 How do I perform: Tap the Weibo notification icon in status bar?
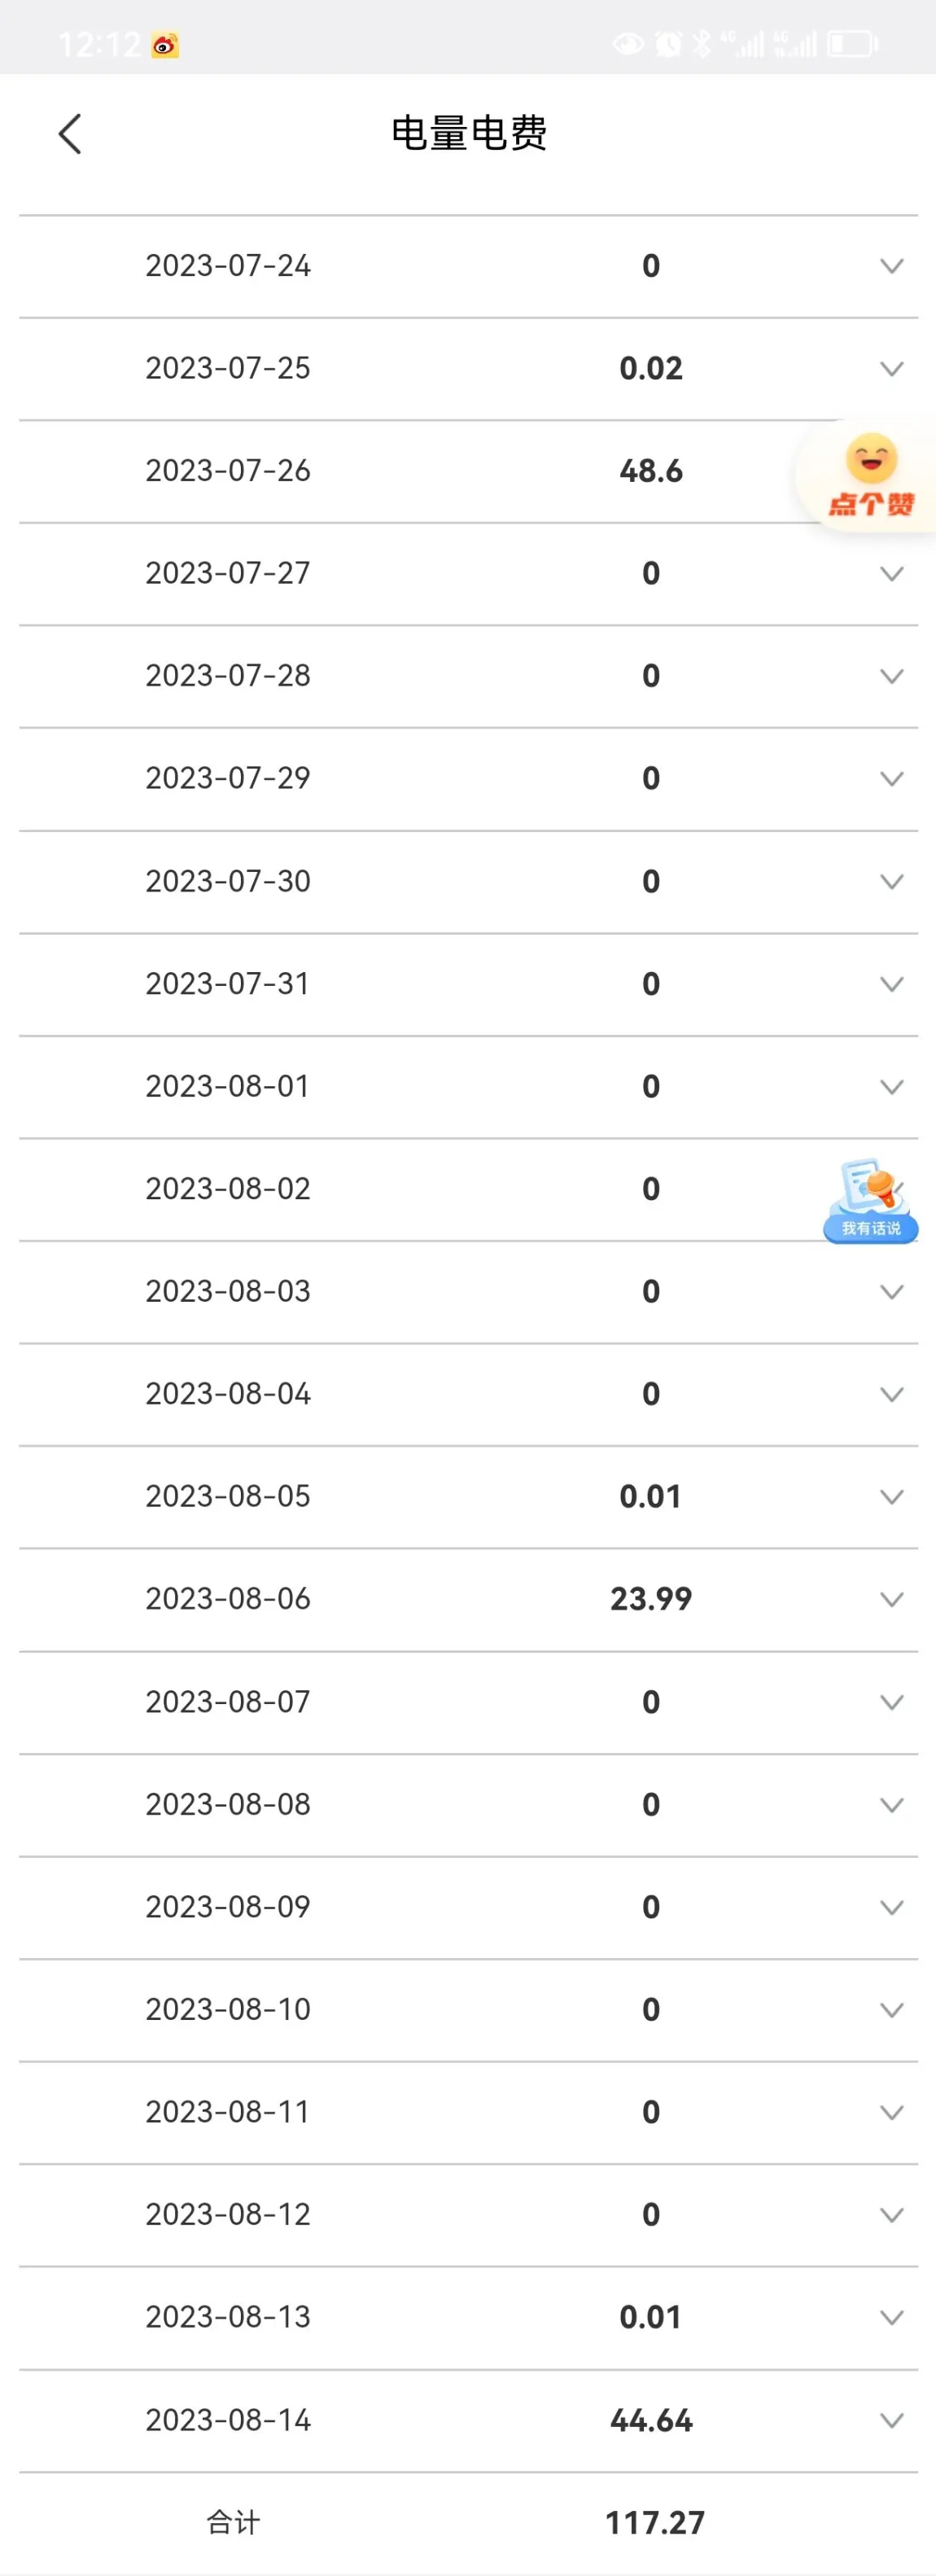pos(165,45)
